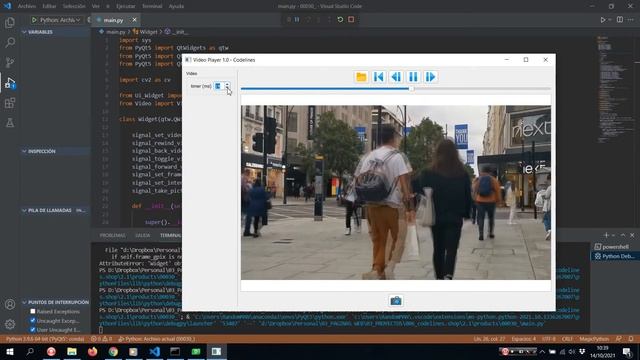
Task: Enable the Raised Exceptions checkbox
Action: pyautogui.click(x=33, y=311)
